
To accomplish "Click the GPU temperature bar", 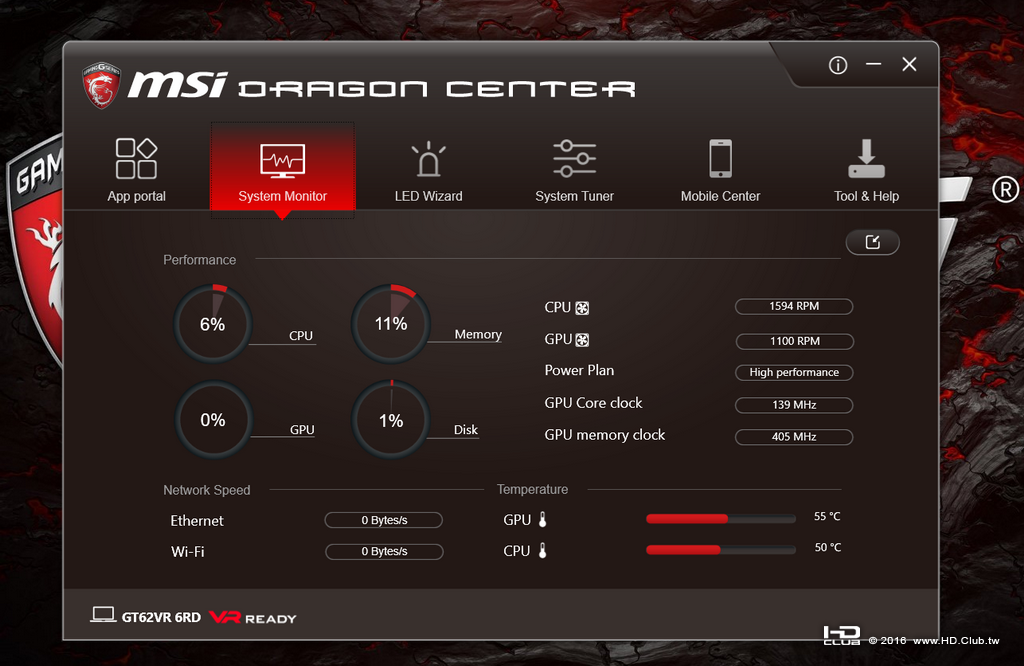I will [x=720, y=518].
